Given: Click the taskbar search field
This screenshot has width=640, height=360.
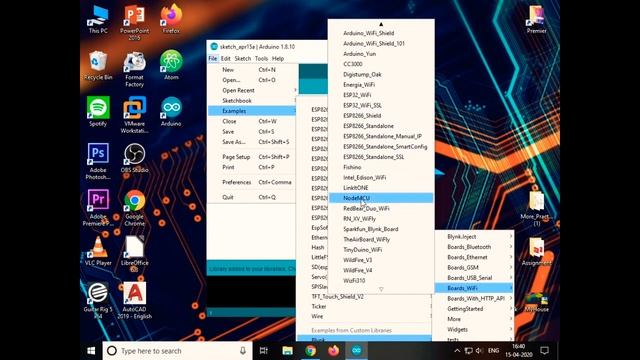Looking at the screenshot, I should tap(178, 351).
